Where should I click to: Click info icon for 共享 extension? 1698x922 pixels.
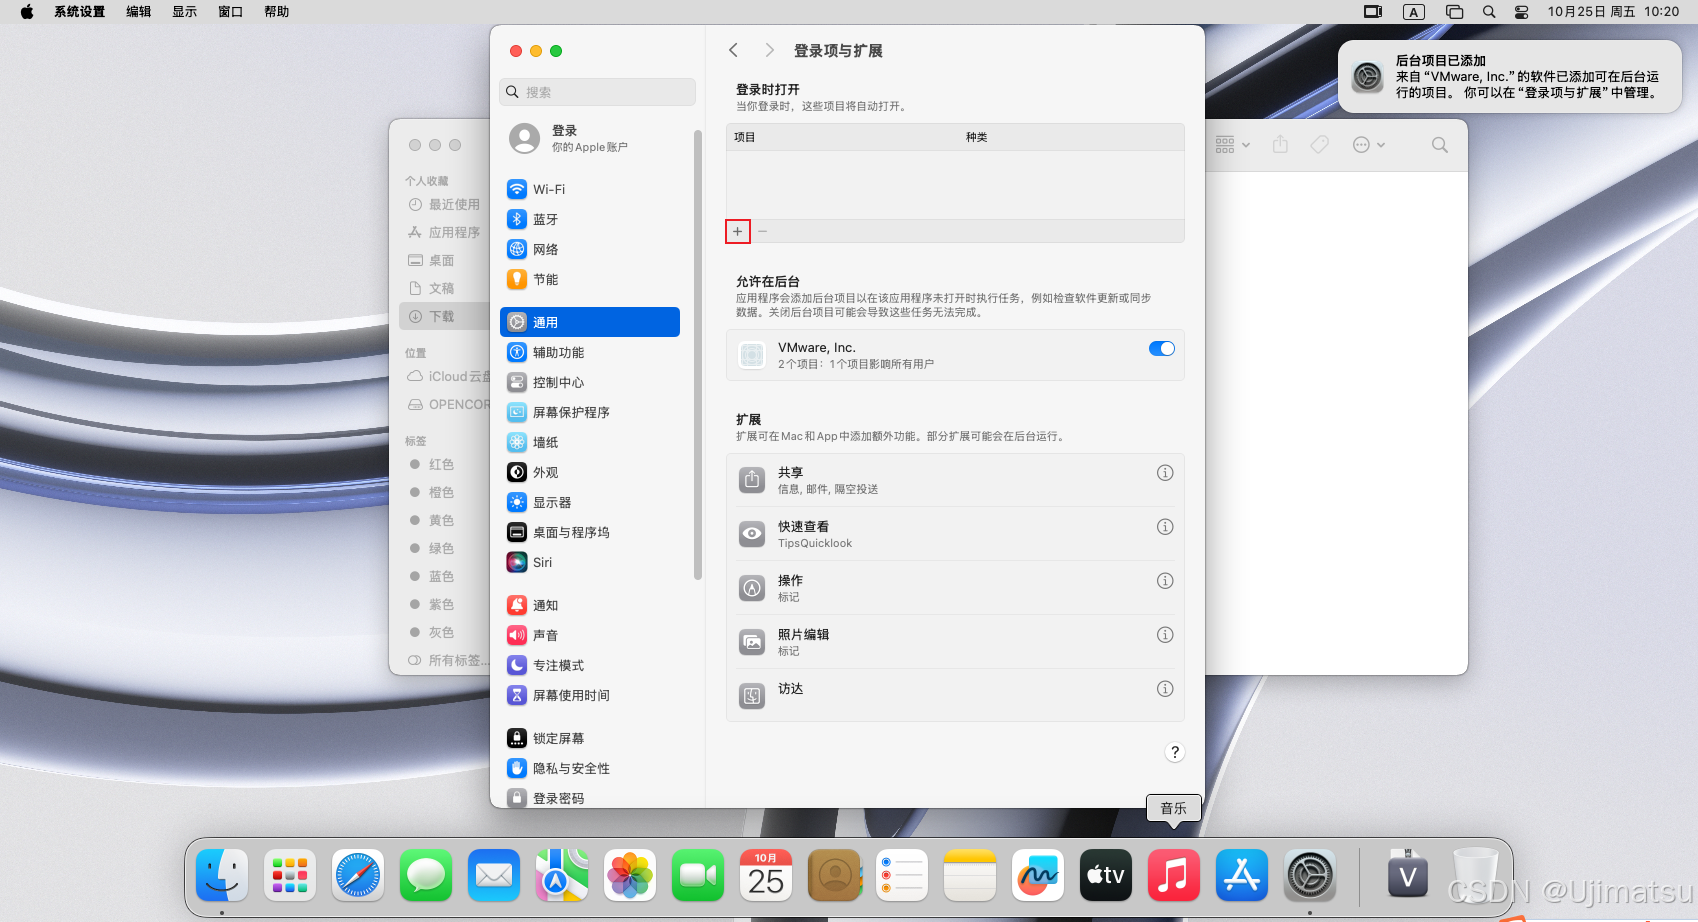[1165, 473]
